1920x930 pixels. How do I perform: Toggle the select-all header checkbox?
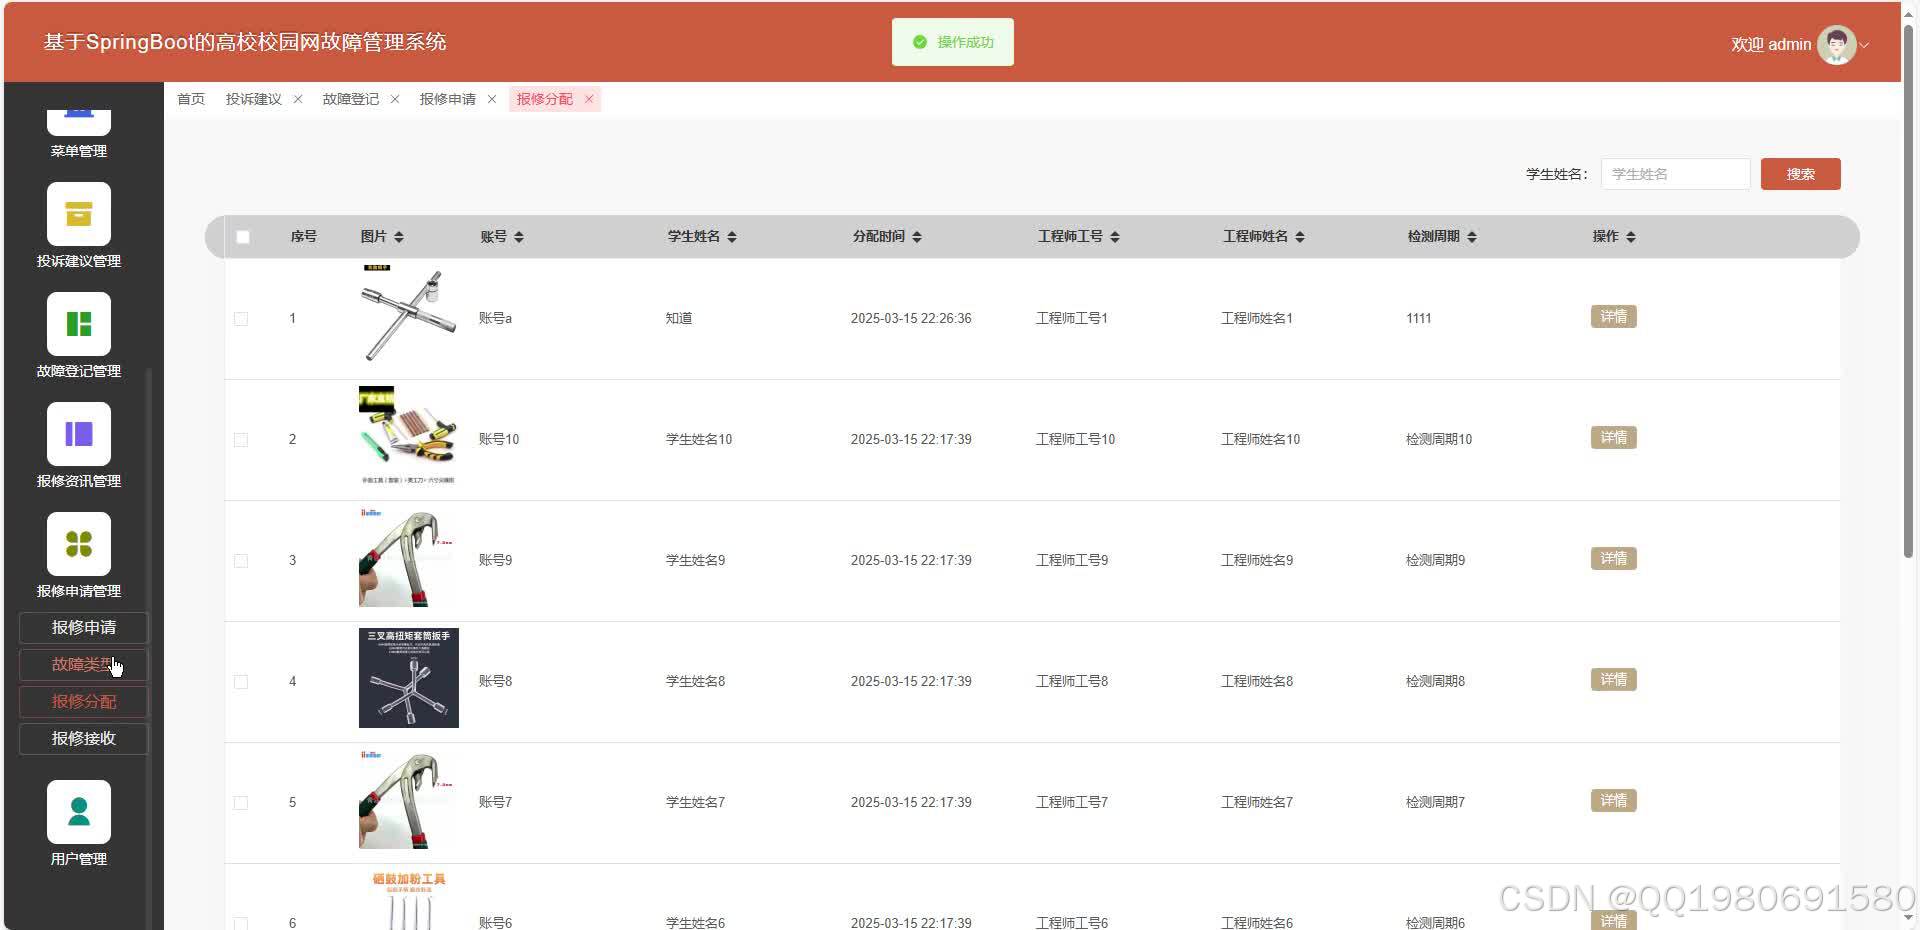point(243,237)
